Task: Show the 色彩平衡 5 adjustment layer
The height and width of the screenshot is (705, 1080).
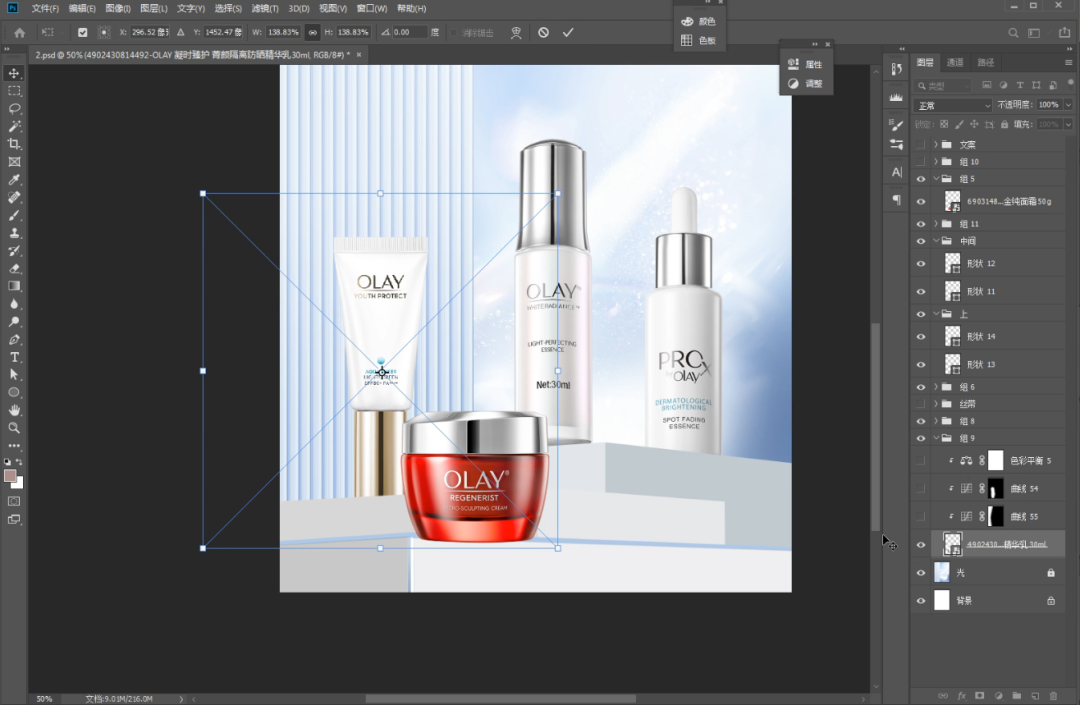Action: (x=921, y=461)
